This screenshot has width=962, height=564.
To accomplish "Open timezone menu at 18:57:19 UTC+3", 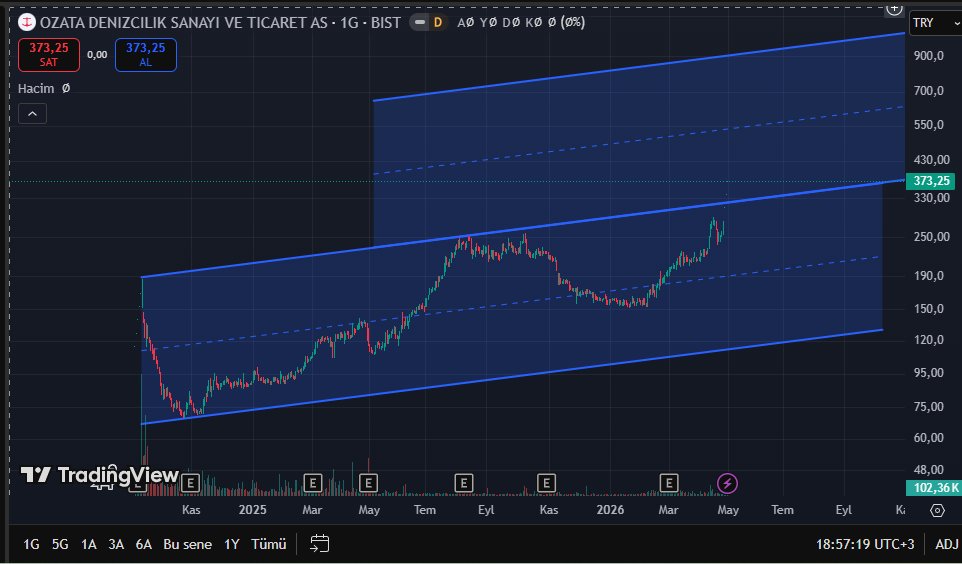I will point(865,544).
